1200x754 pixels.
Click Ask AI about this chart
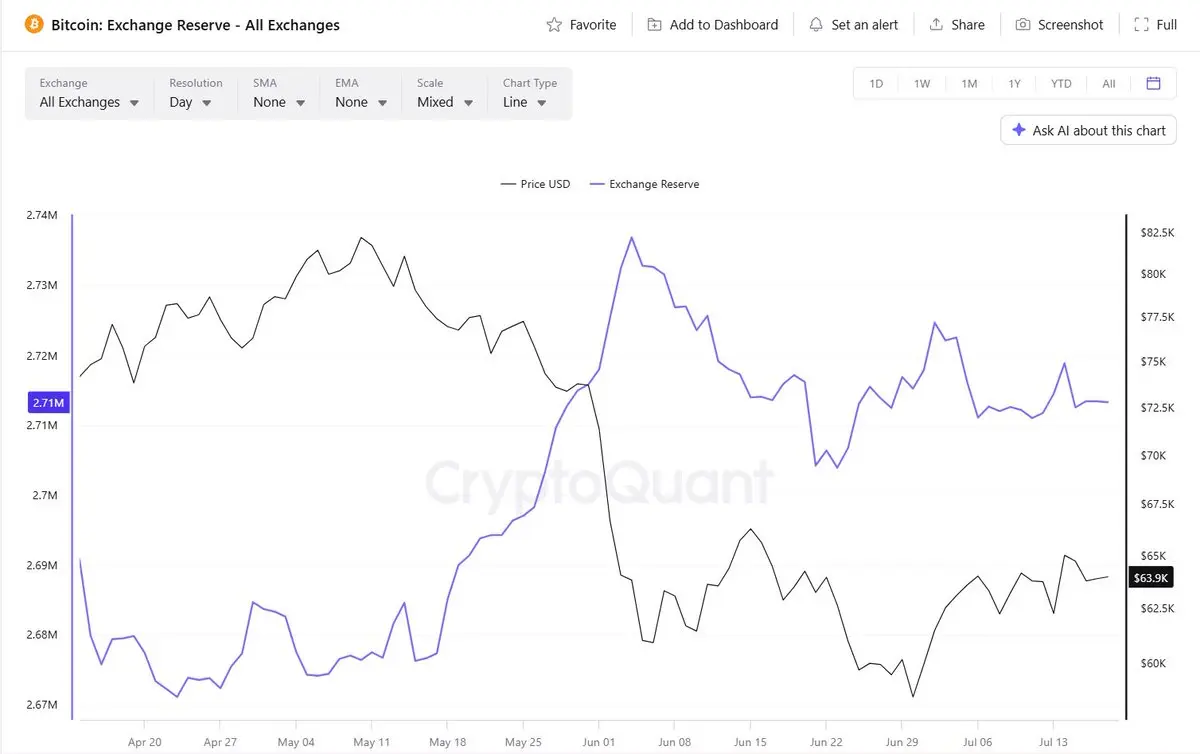(1089, 130)
